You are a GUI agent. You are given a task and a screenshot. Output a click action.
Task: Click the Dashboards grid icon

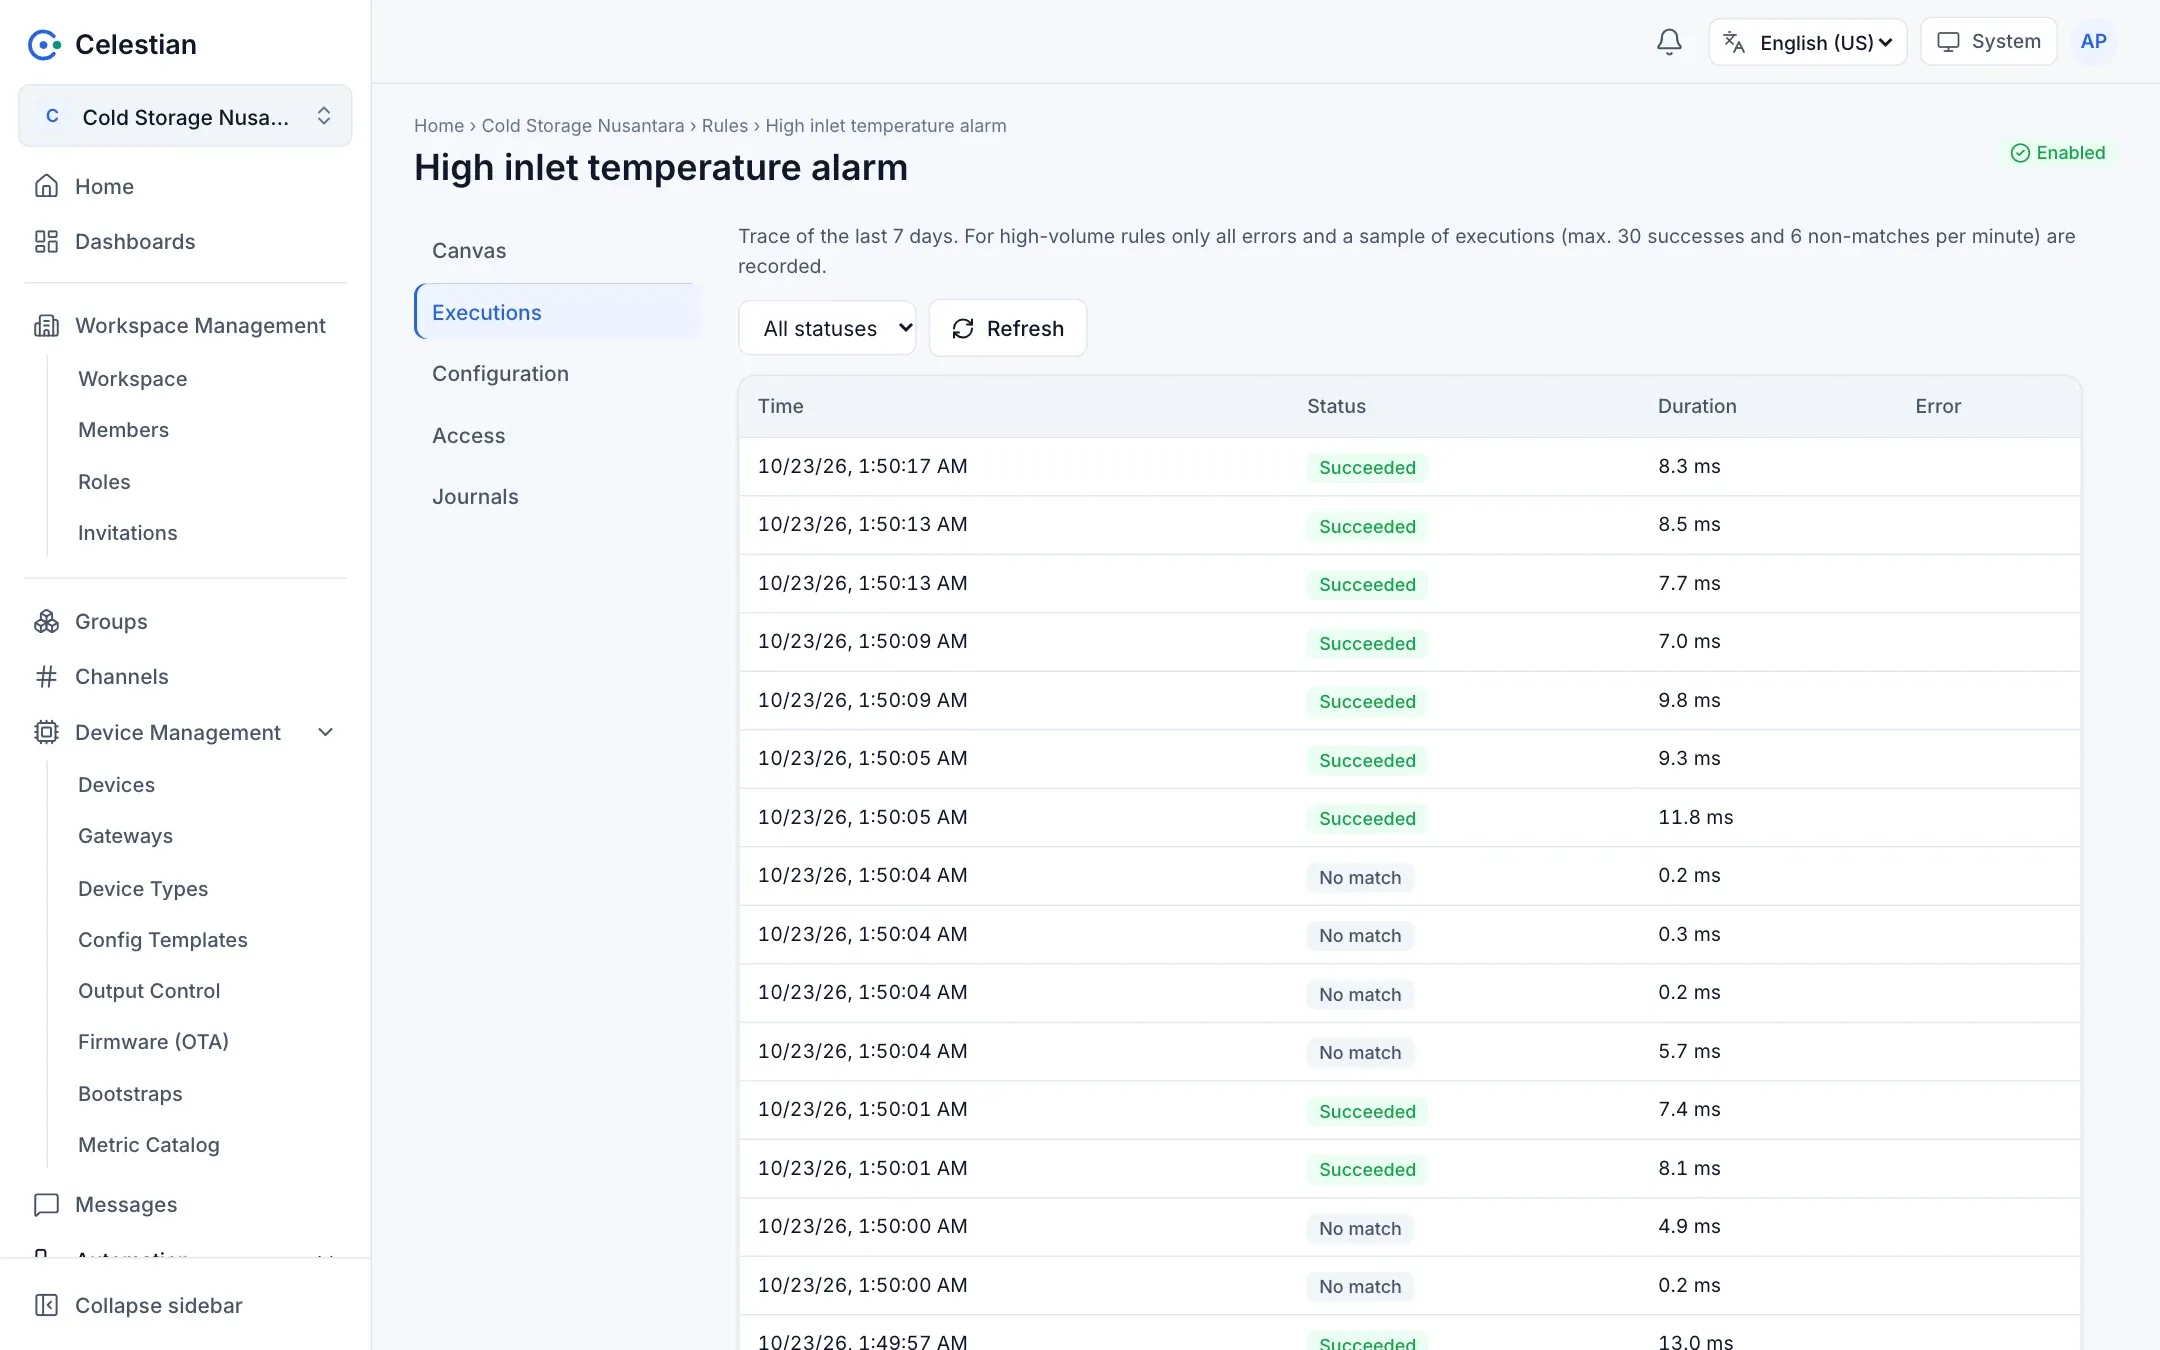click(46, 241)
